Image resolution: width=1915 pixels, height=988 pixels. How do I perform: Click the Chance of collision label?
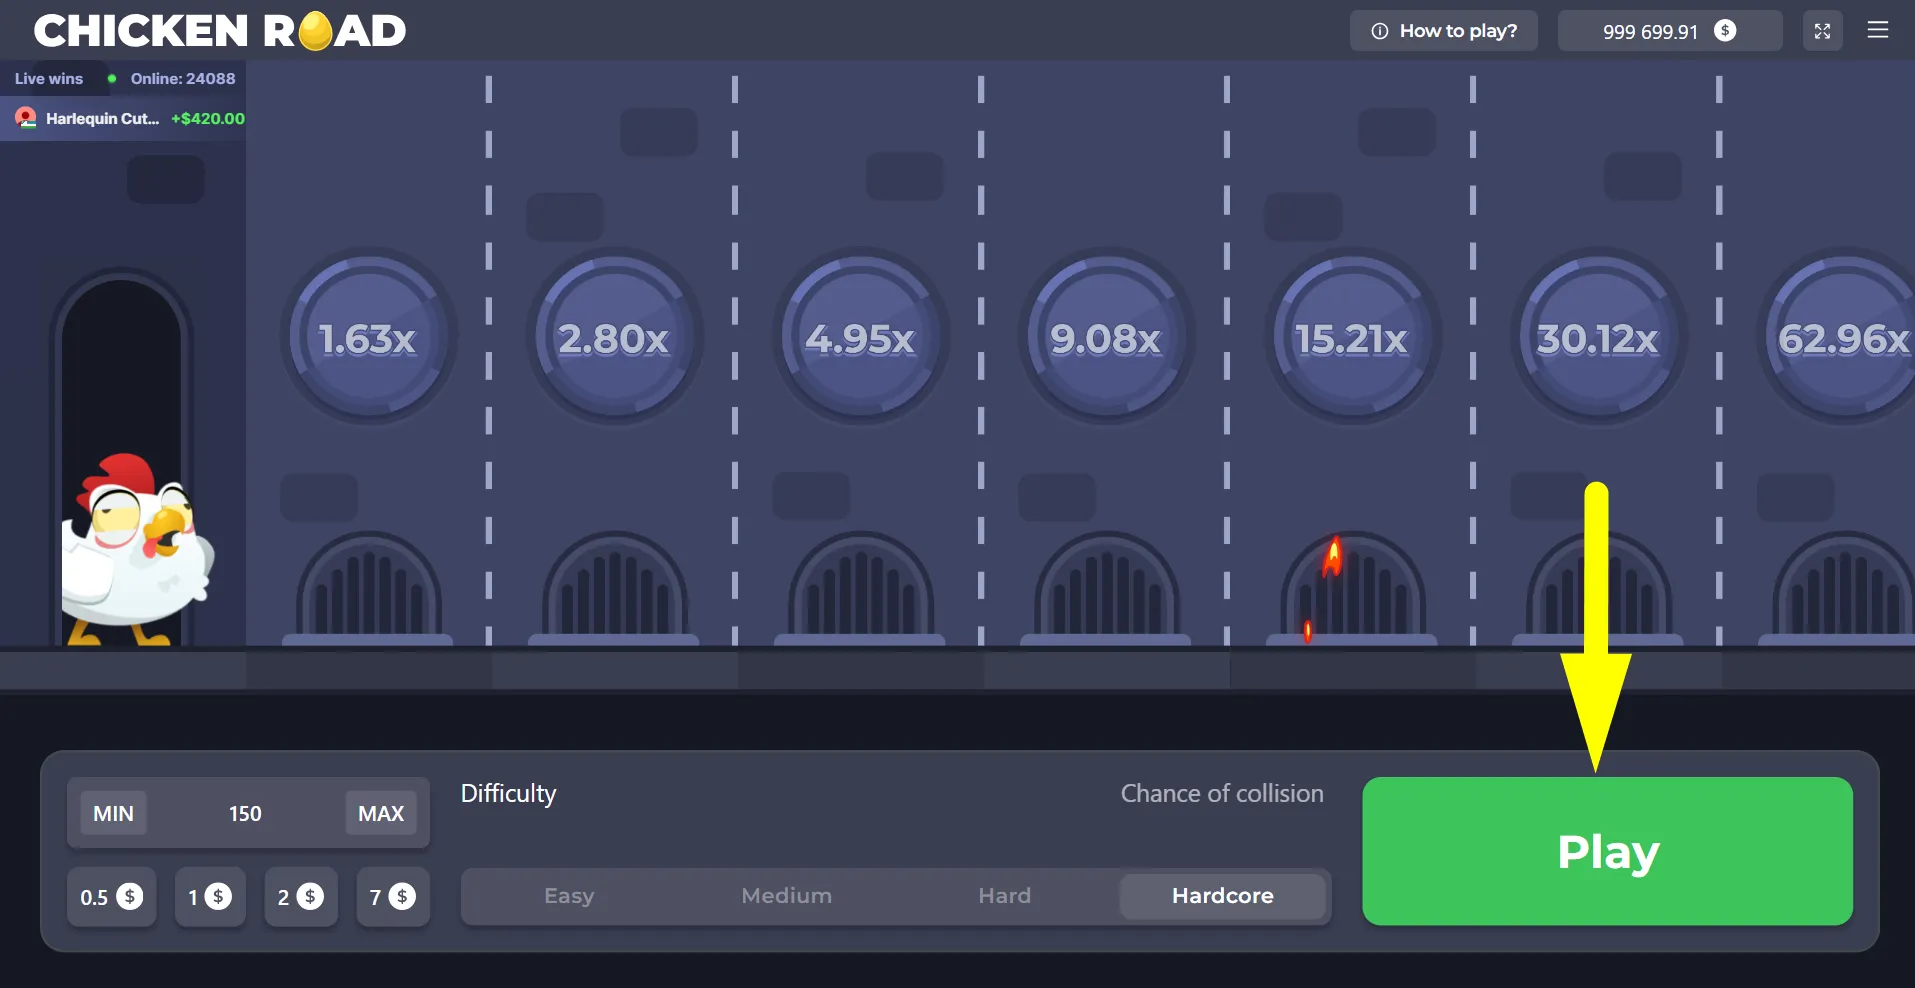point(1222,793)
